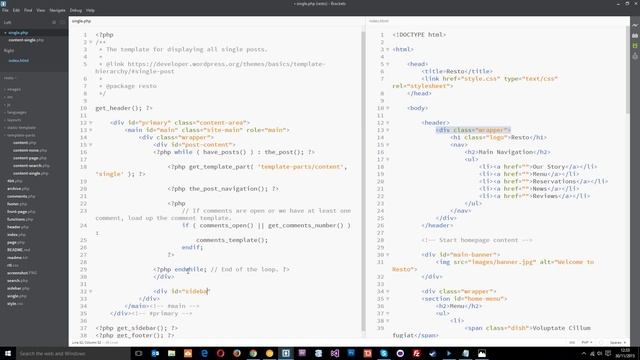640x360 pixels.
Task: Open content-page.php in file tree
Action: (30, 158)
